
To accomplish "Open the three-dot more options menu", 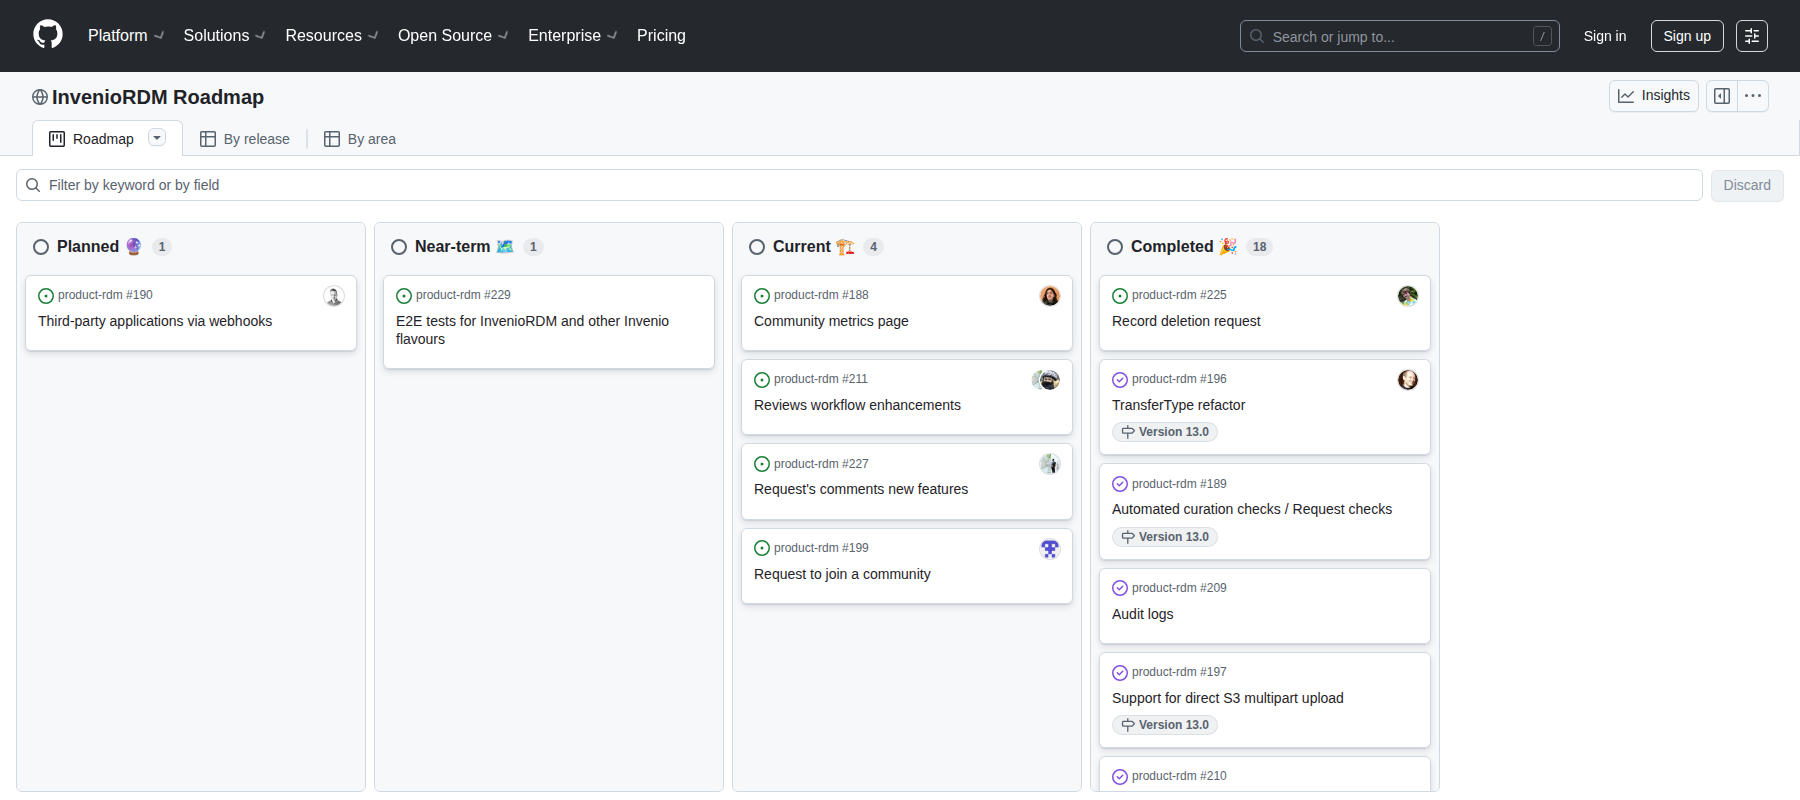I will (1753, 96).
